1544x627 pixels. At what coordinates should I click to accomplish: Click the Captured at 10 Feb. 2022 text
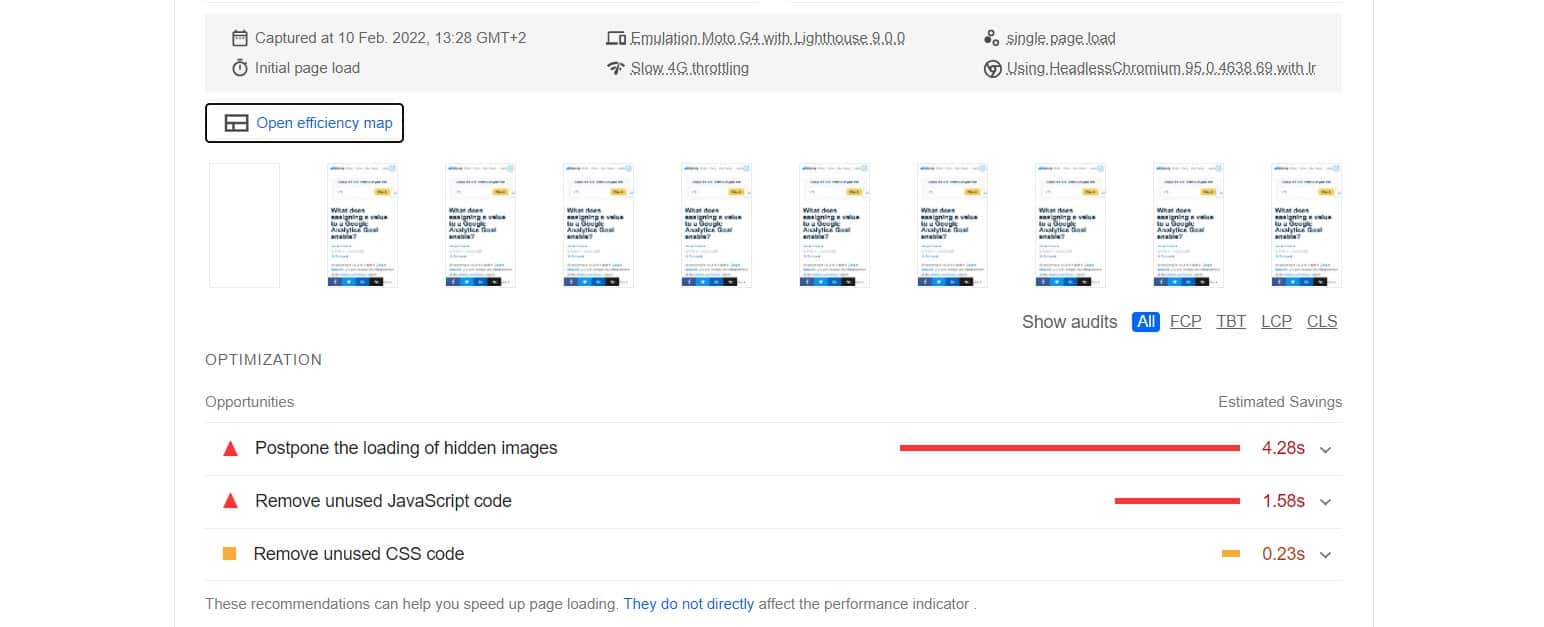390,38
